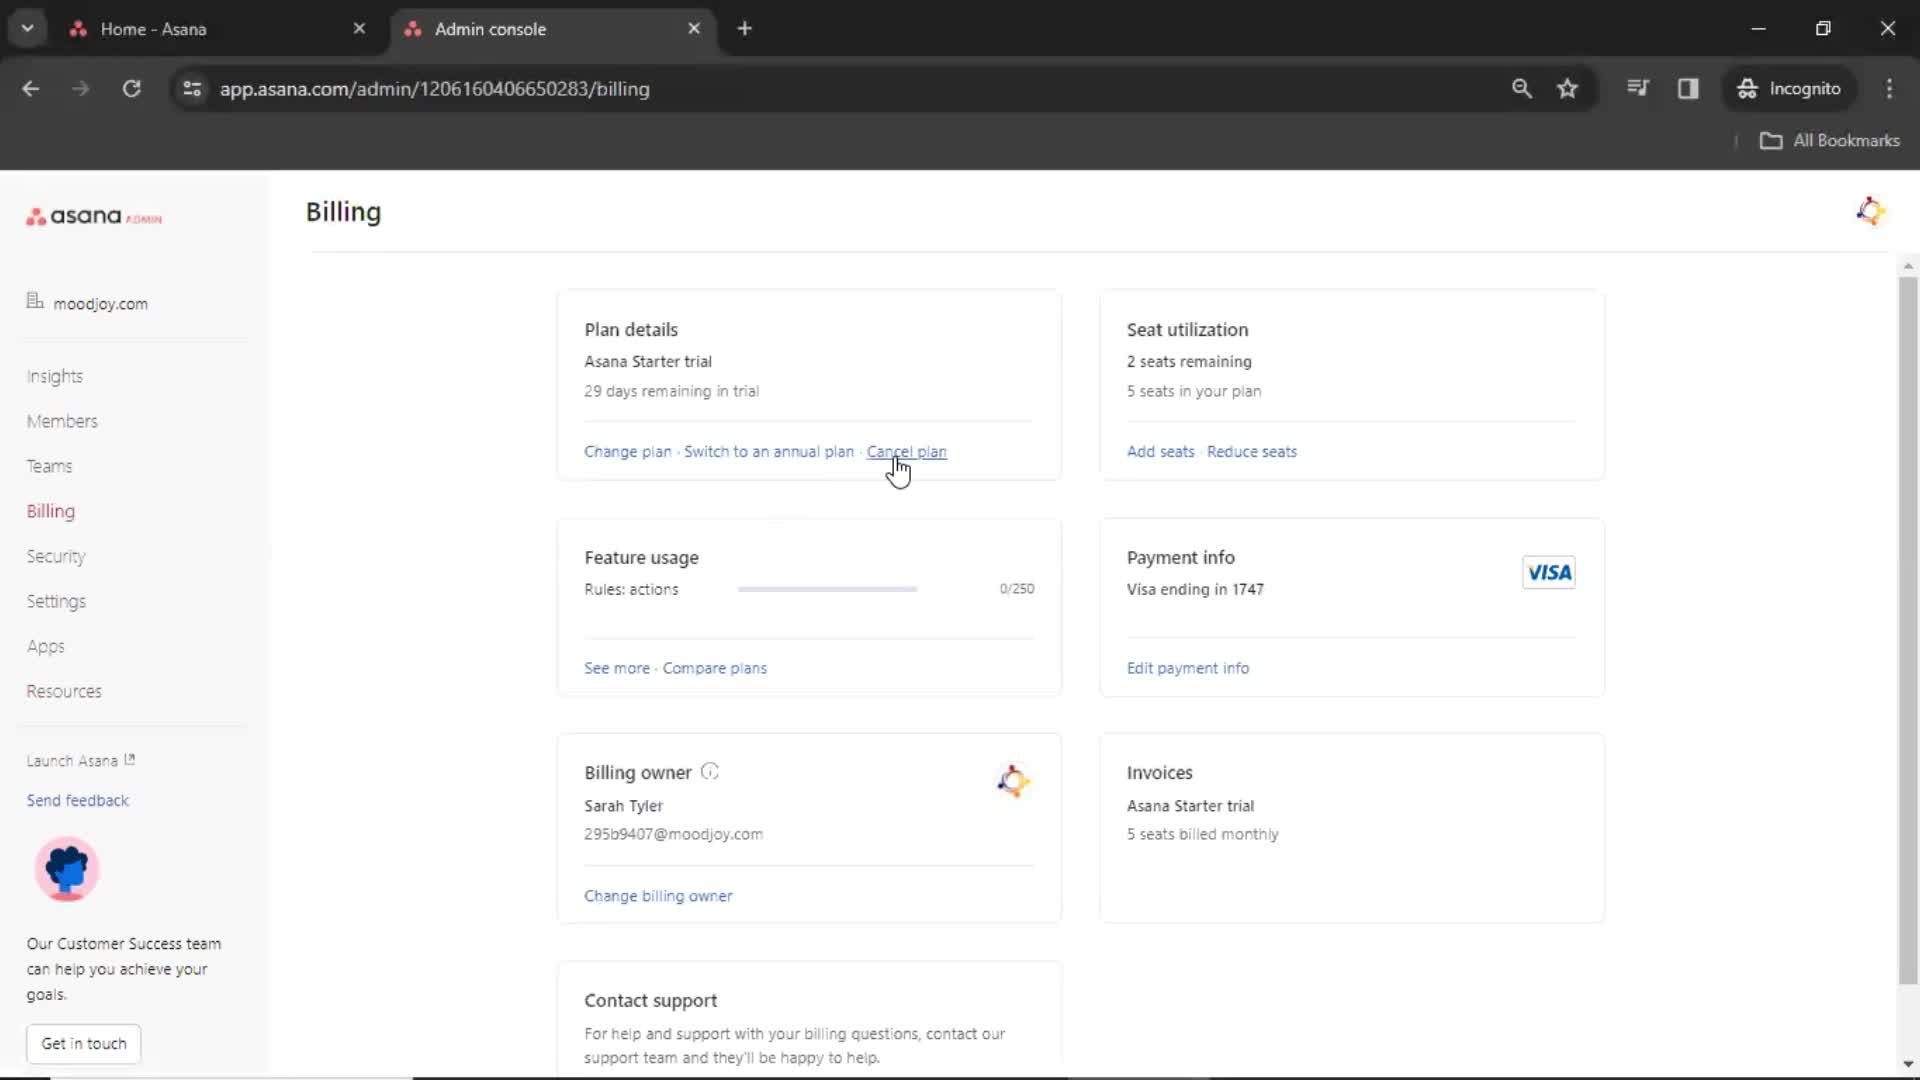Open Insights in the sidebar

(55, 376)
